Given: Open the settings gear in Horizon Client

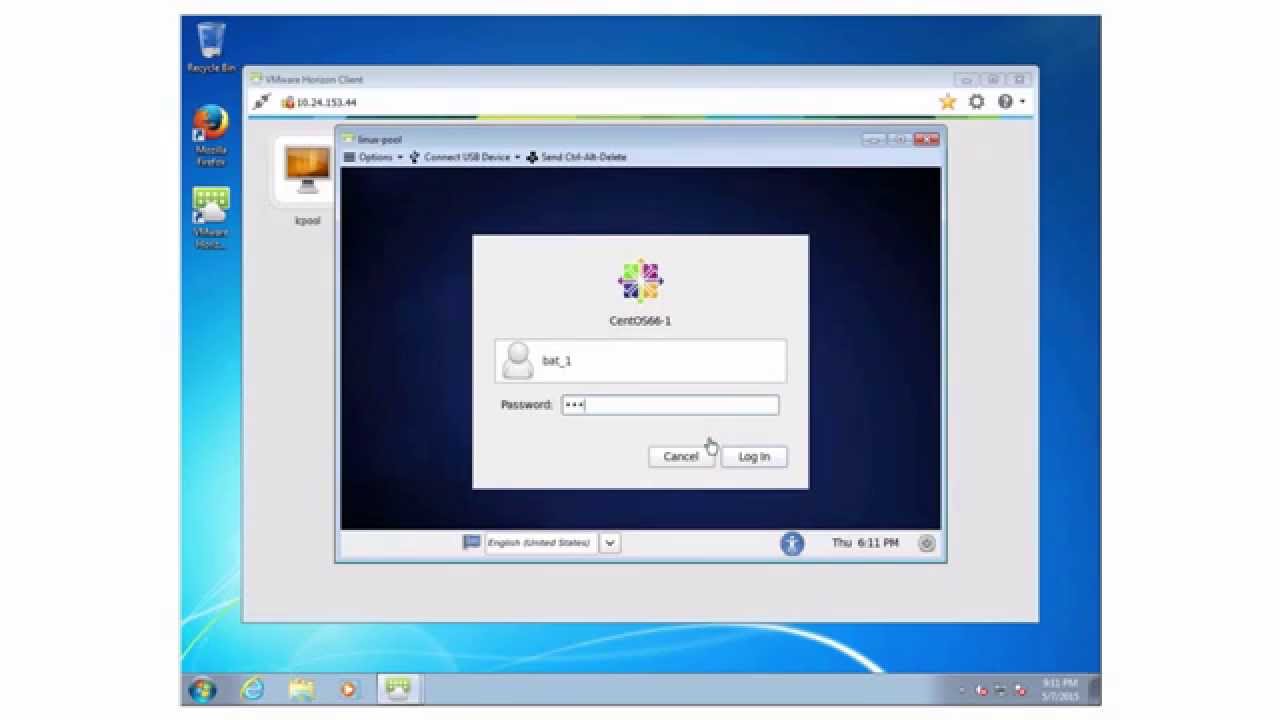Looking at the screenshot, I should coord(977,102).
